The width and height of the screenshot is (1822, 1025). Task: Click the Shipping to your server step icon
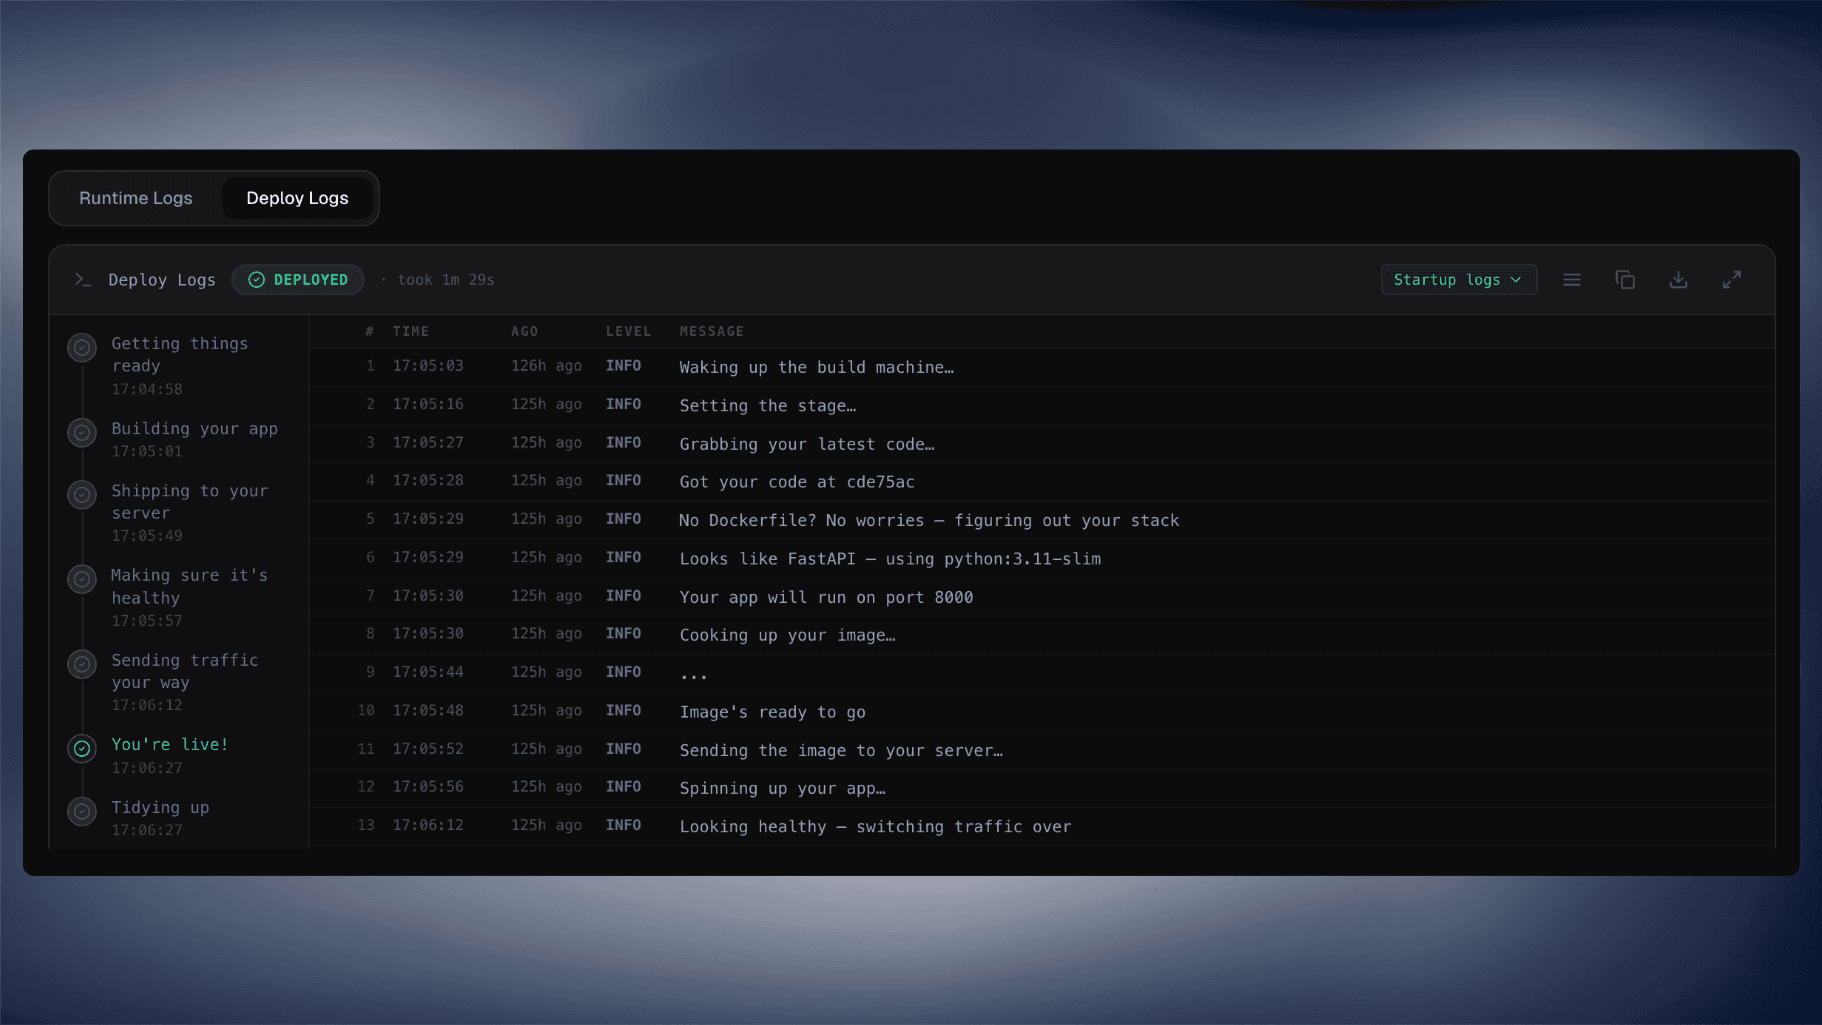pos(82,495)
